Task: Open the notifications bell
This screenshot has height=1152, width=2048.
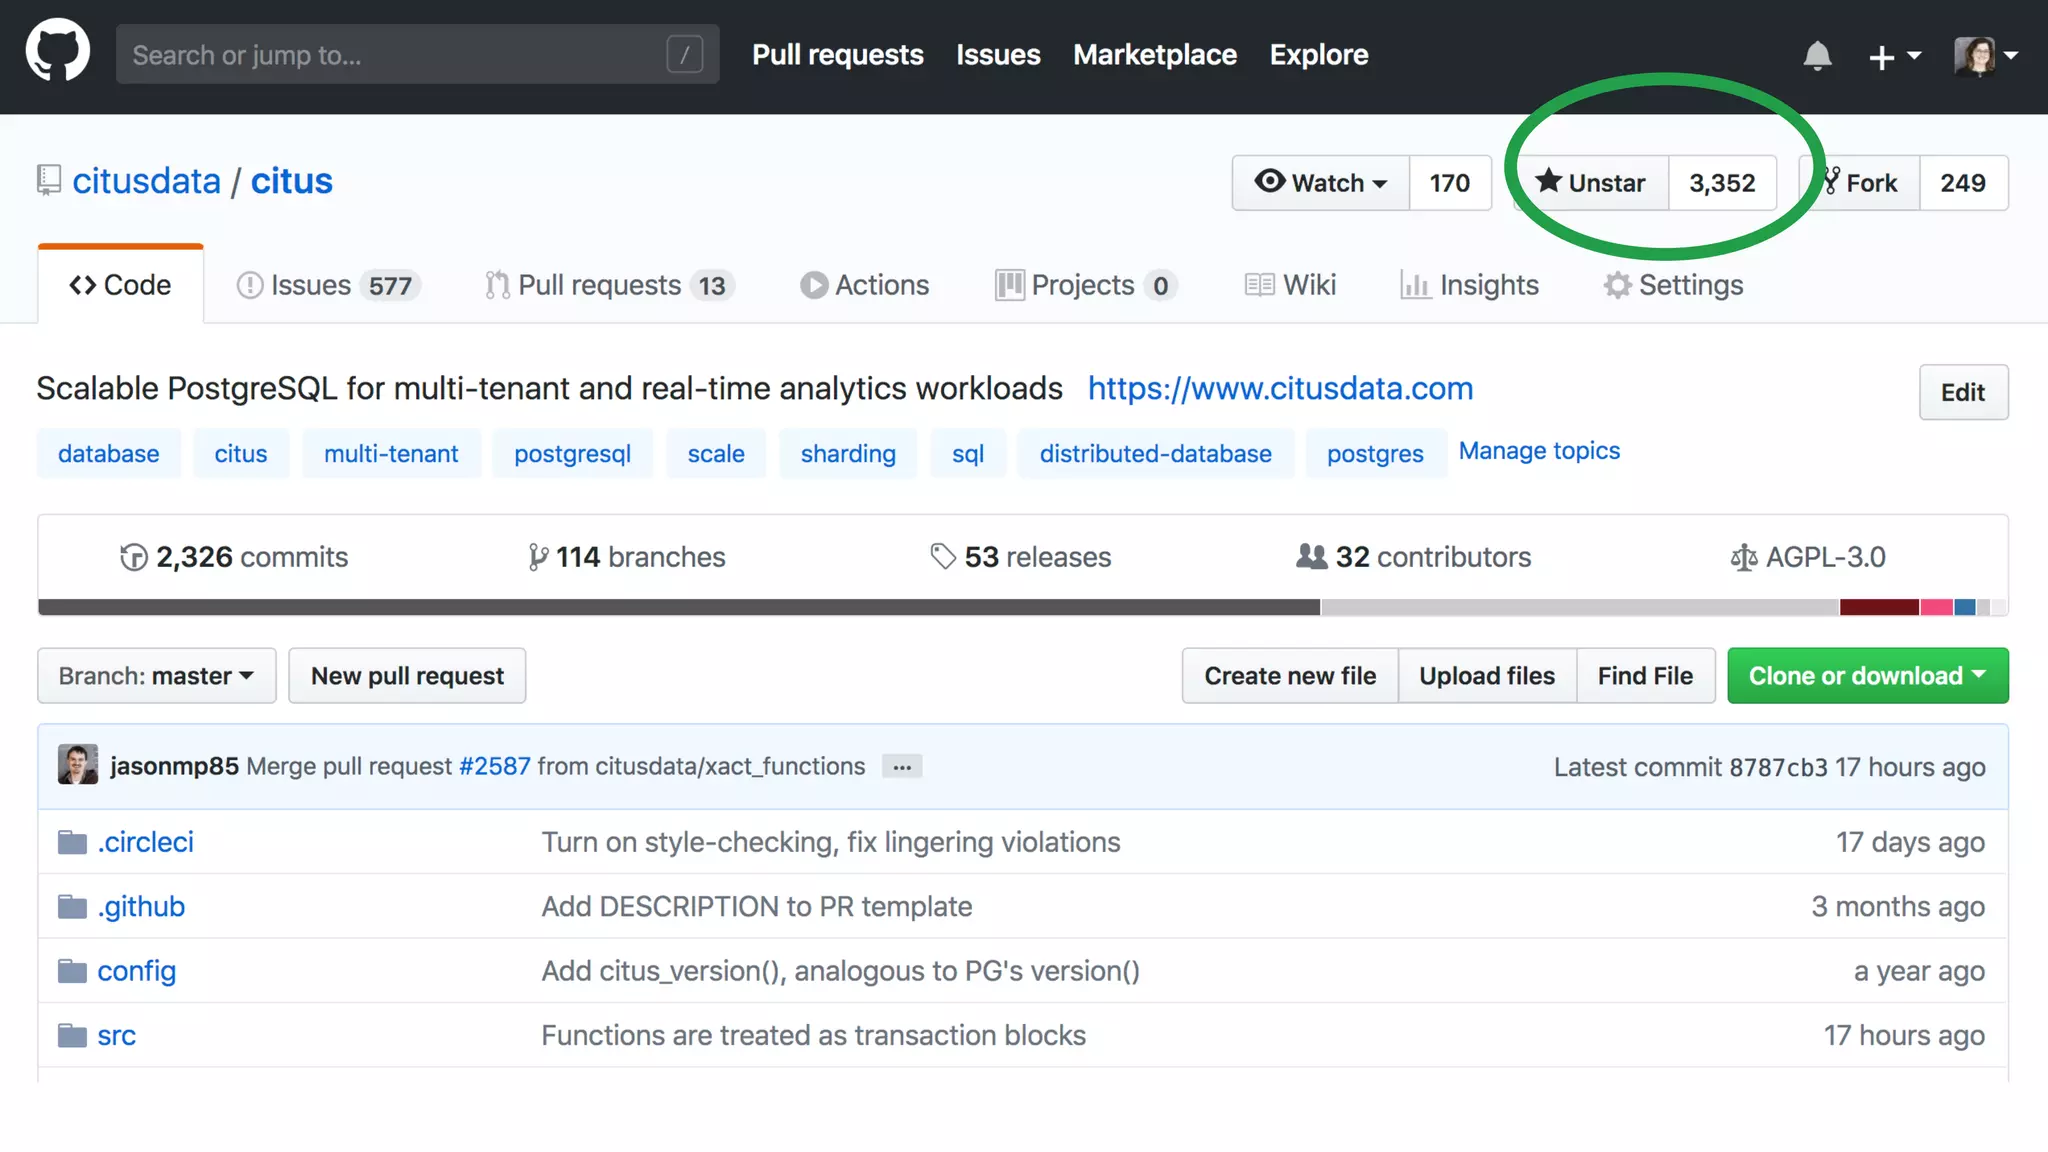Action: [x=1817, y=56]
